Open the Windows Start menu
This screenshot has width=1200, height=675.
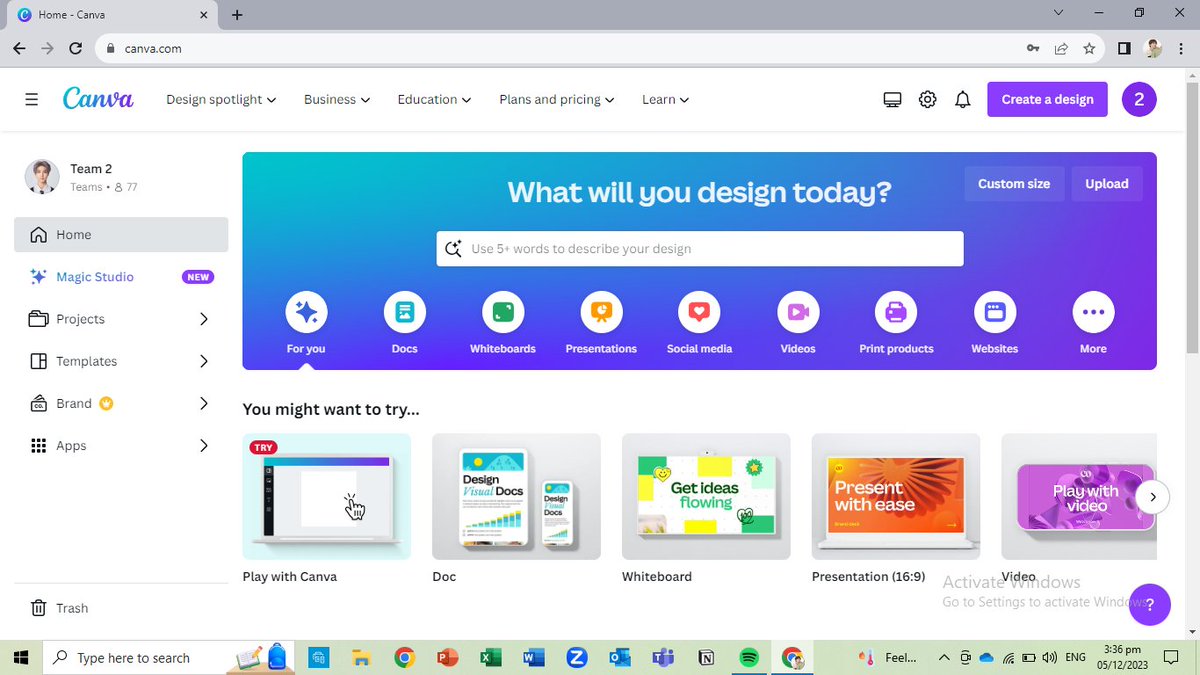pos(21,657)
